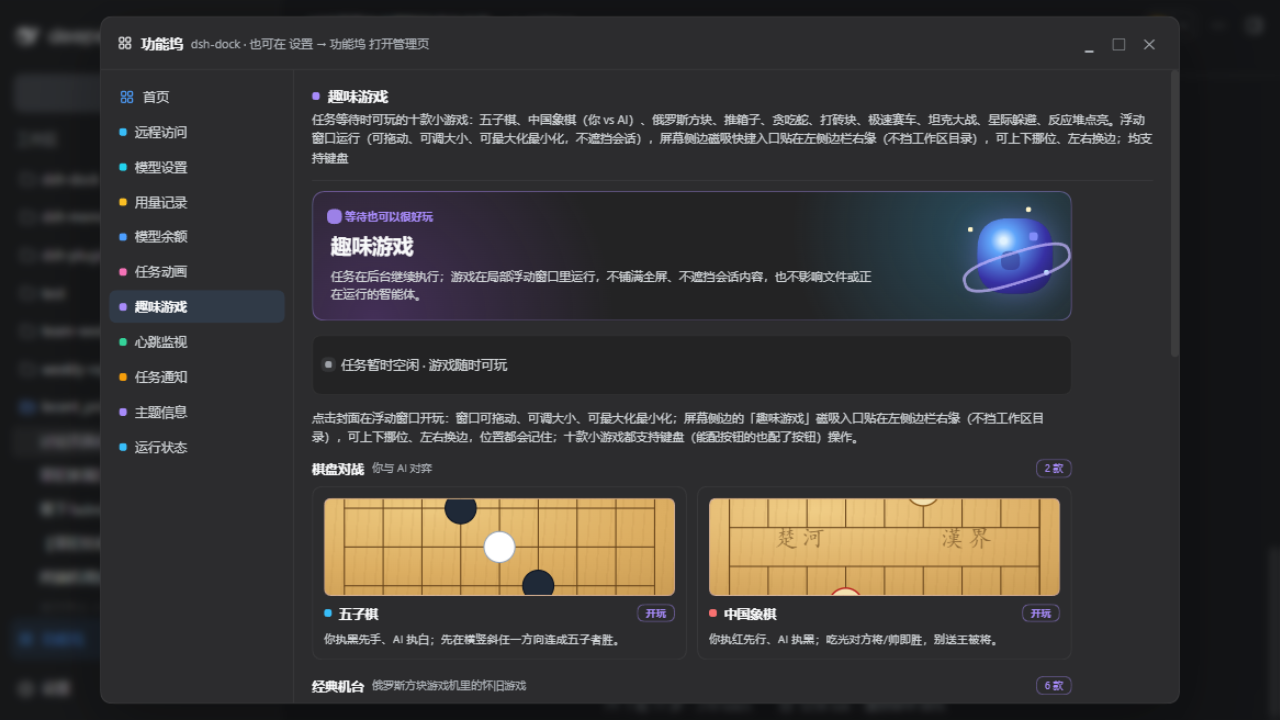Maximize the 功能坞 window
The image size is (1280, 720).
[x=1119, y=44]
